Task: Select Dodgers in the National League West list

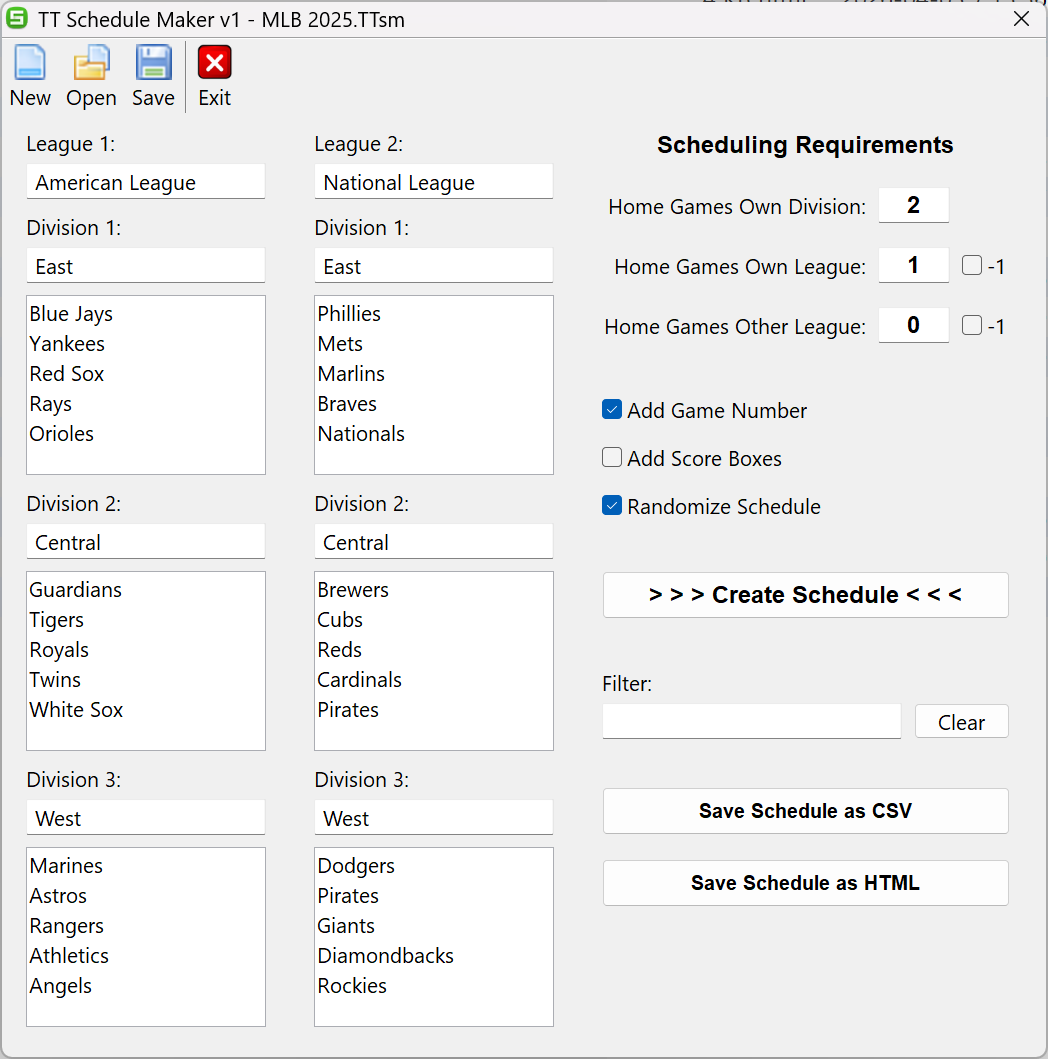Action: 356,866
